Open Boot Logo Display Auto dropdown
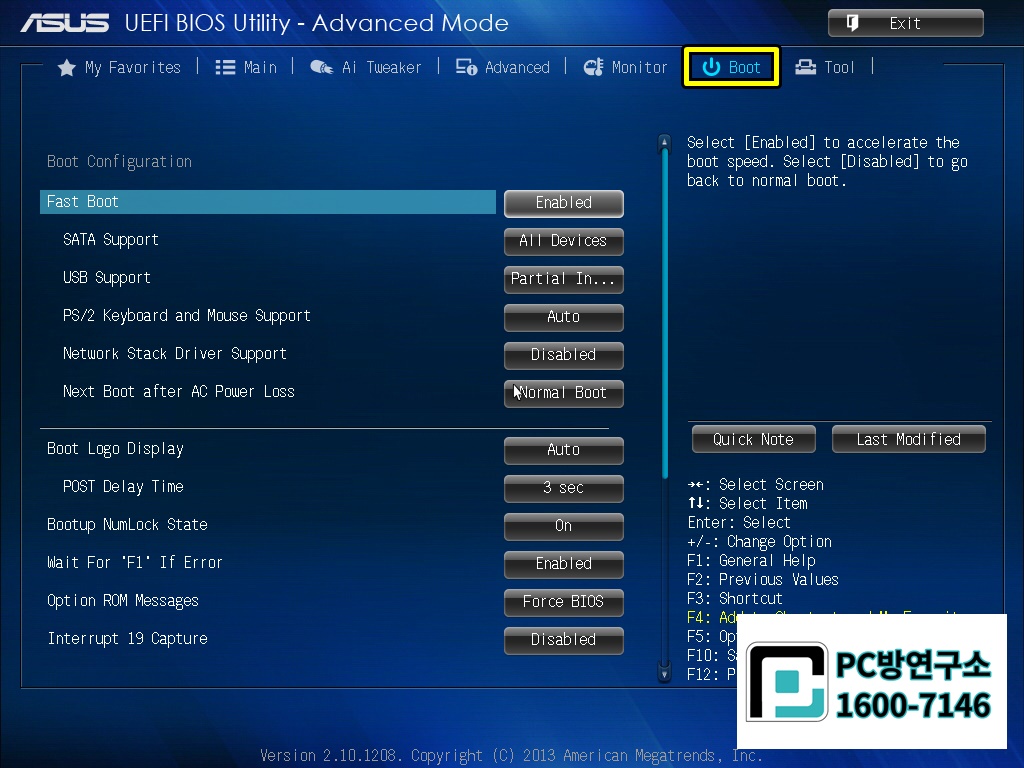Image resolution: width=1024 pixels, height=768 pixels. [564, 450]
